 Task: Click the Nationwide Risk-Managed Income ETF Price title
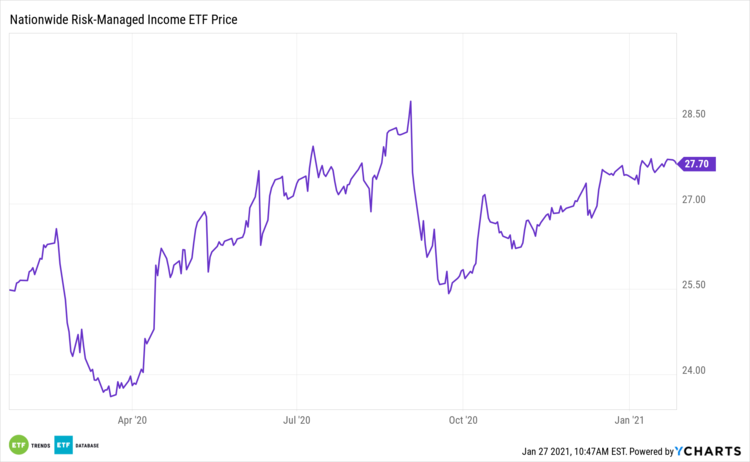pos(130,19)
